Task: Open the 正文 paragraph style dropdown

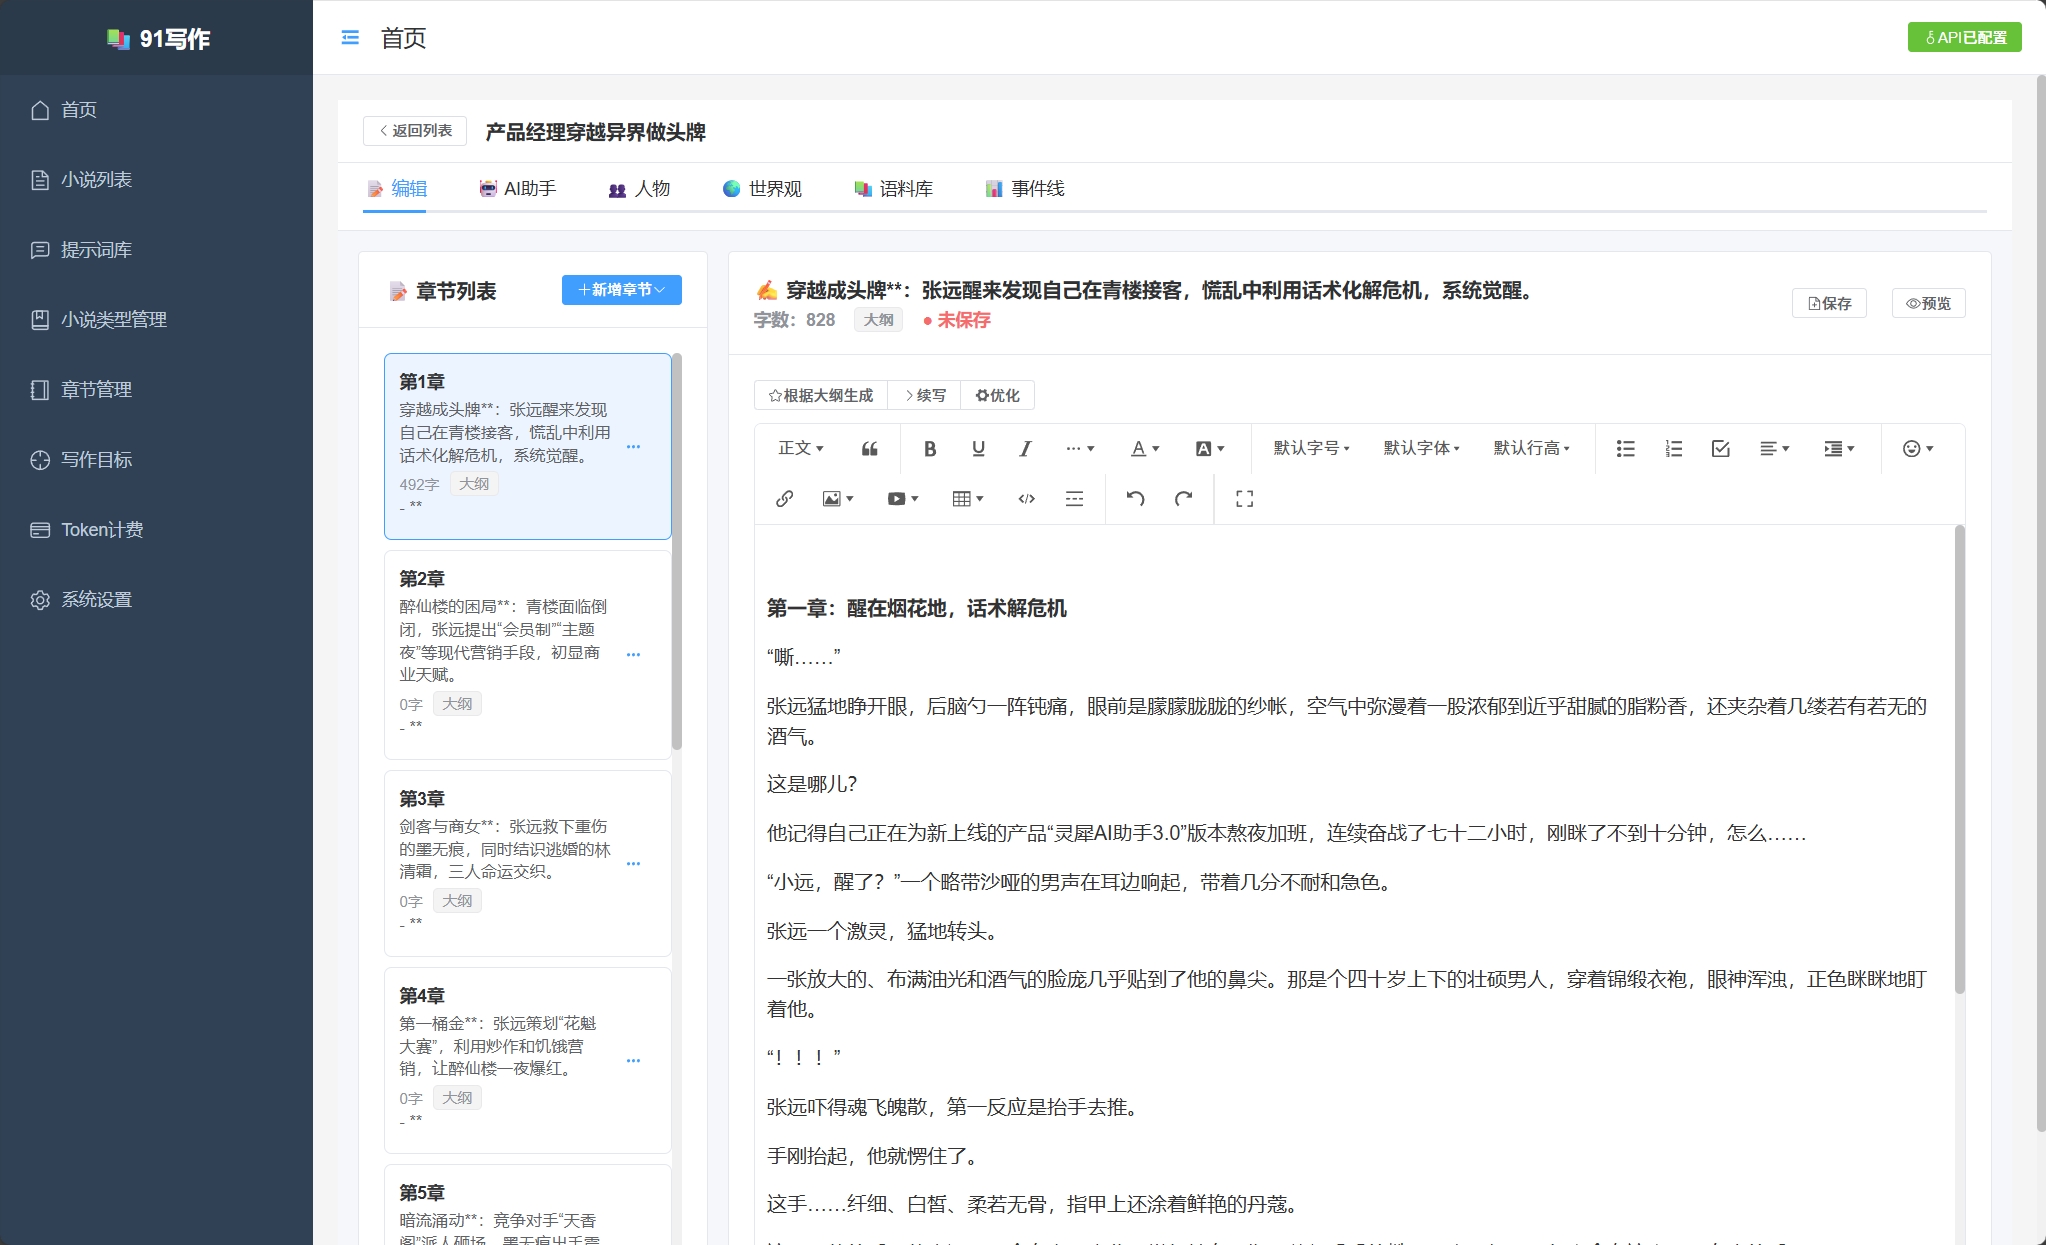Action: click(x=800, y=448)
